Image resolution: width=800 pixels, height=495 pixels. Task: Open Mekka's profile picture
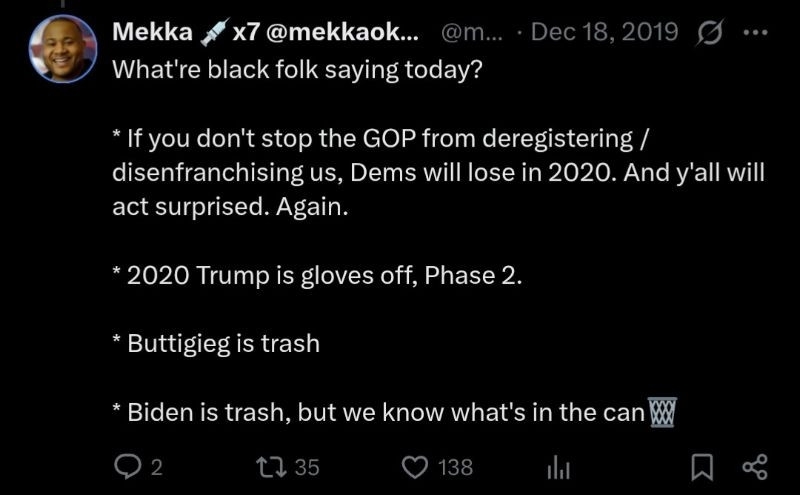pyautogui.click(x=63, y=47)
